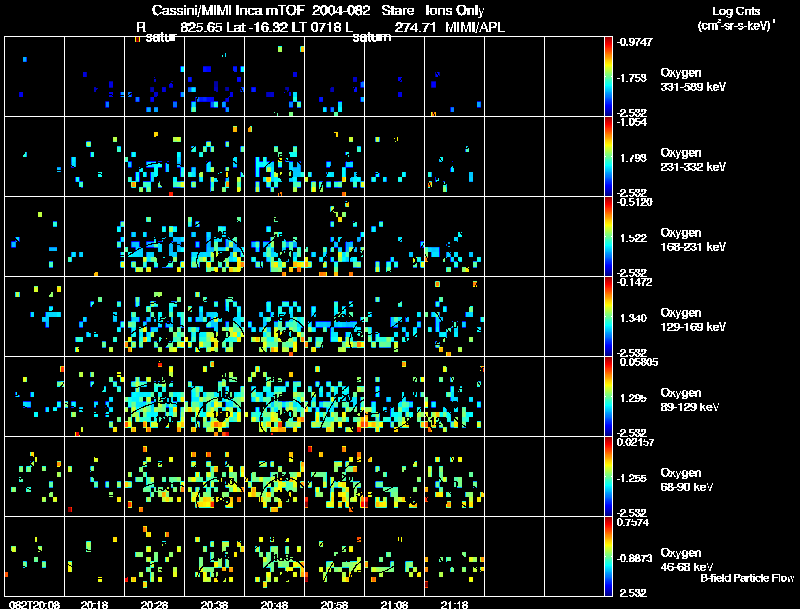
Task: Click the color bar beside Oxygen 129-169 keV
Action: [x=608, y=316]
